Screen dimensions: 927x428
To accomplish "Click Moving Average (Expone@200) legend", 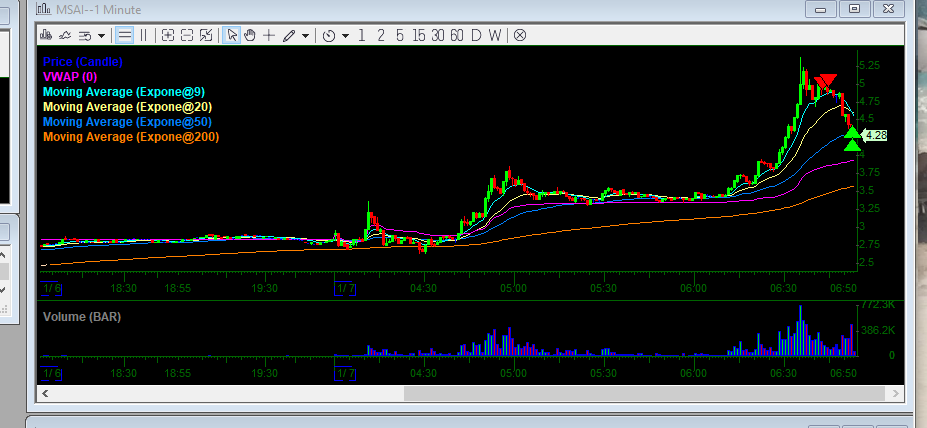I will tap(131, 137).
